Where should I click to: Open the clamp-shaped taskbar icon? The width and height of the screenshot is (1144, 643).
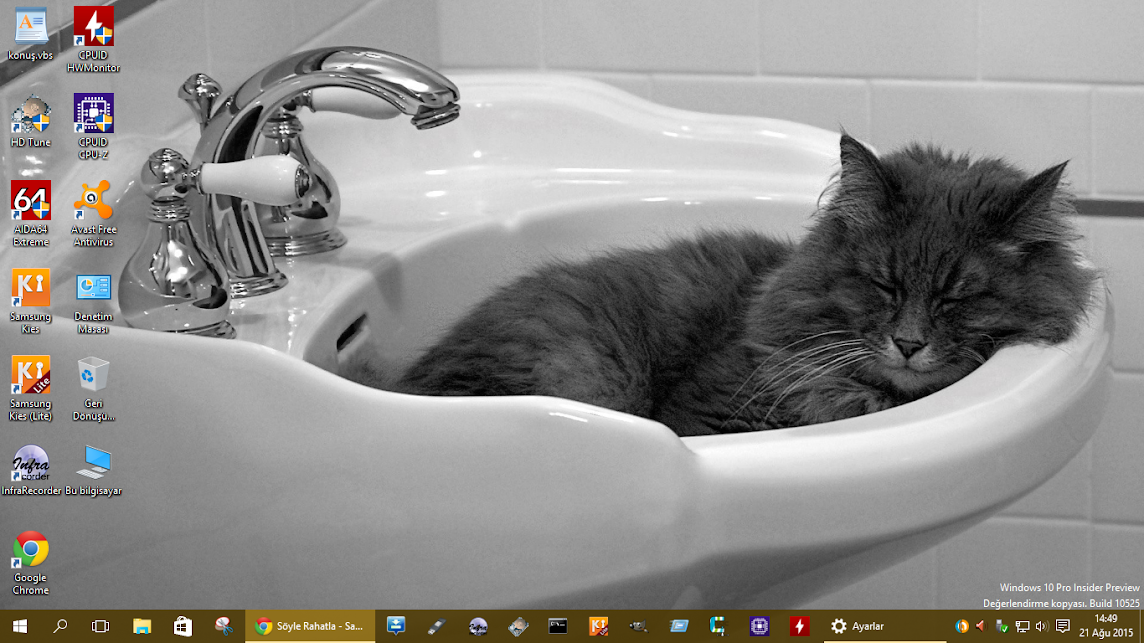coord(719,626)
